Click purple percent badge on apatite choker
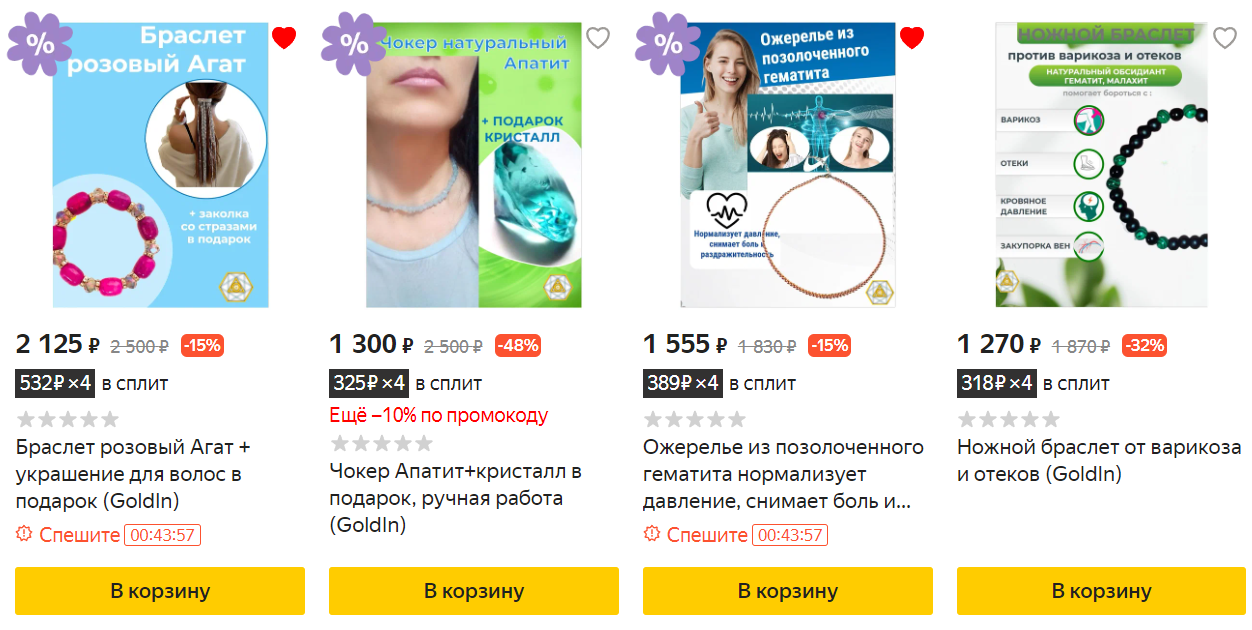The height and width of the screenshot is (630, 1252). pyautogui.click(x=354, y=44)
